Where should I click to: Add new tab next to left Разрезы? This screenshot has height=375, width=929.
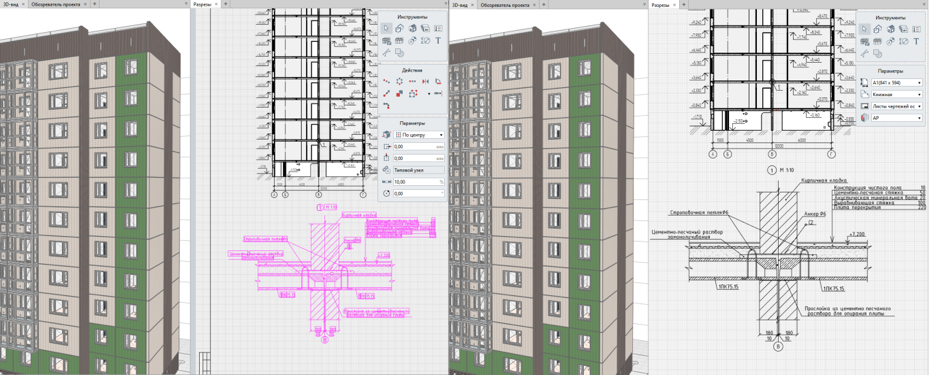pyautogui.click(x=225, y=4)
